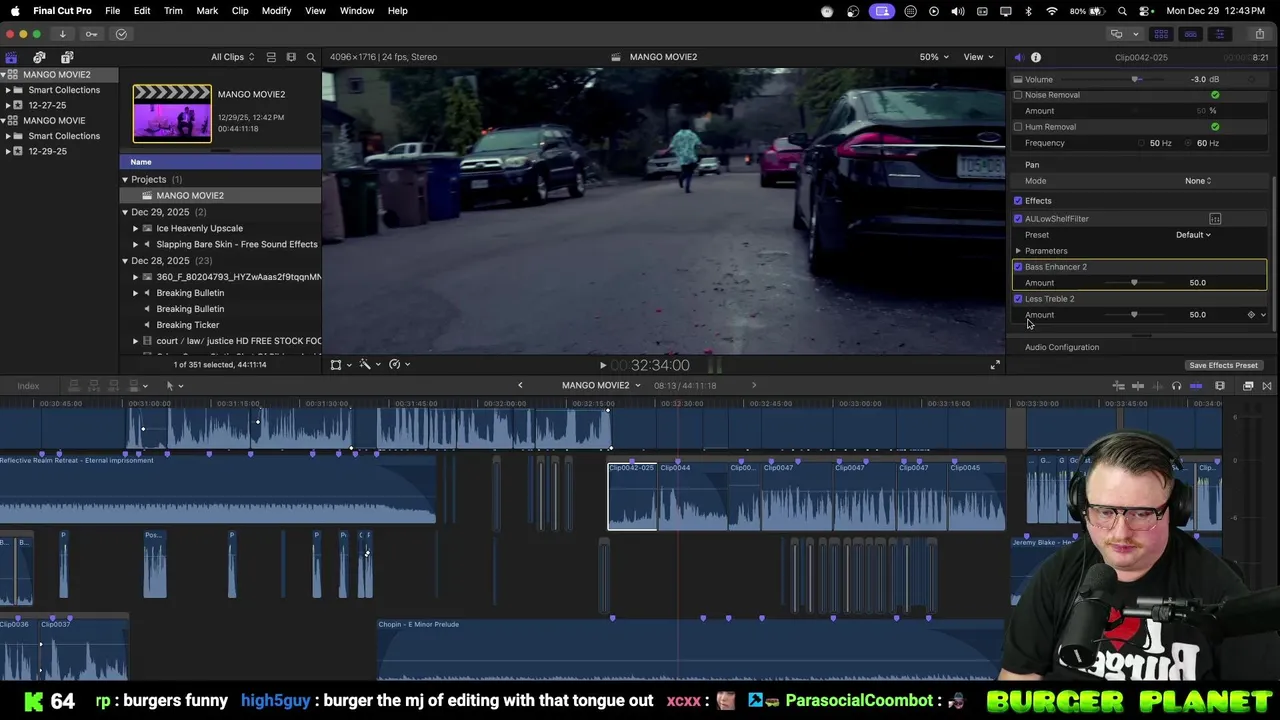Open the browser search magnifier

311,57
